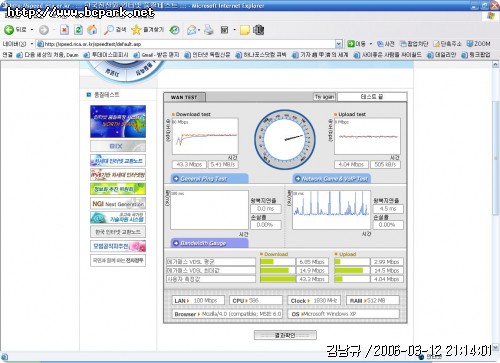This screenshot has width=500, height=363.
Task: Open the Back button history dropdown arrow
Action: coord(32,30)
